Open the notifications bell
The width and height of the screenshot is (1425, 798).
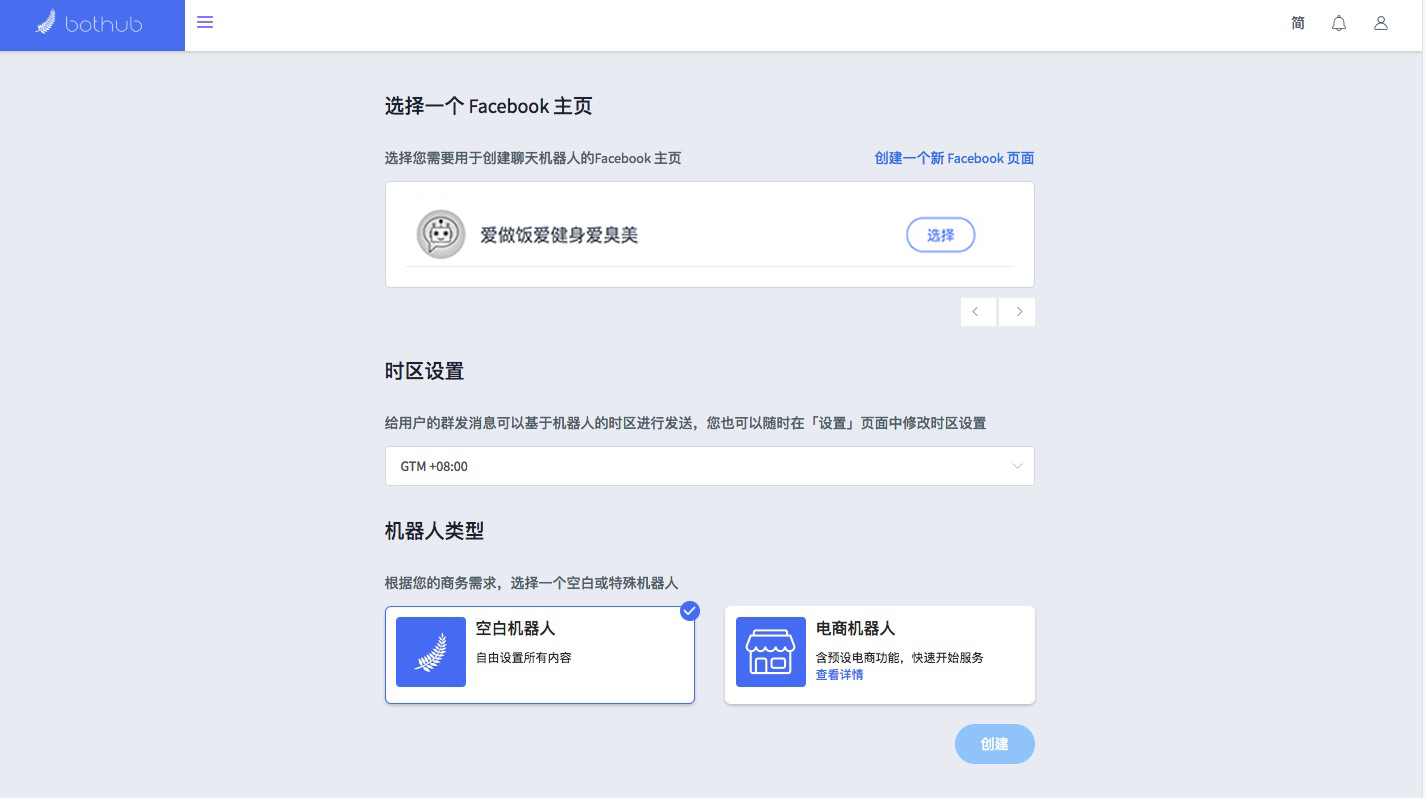pos(1339,23)
